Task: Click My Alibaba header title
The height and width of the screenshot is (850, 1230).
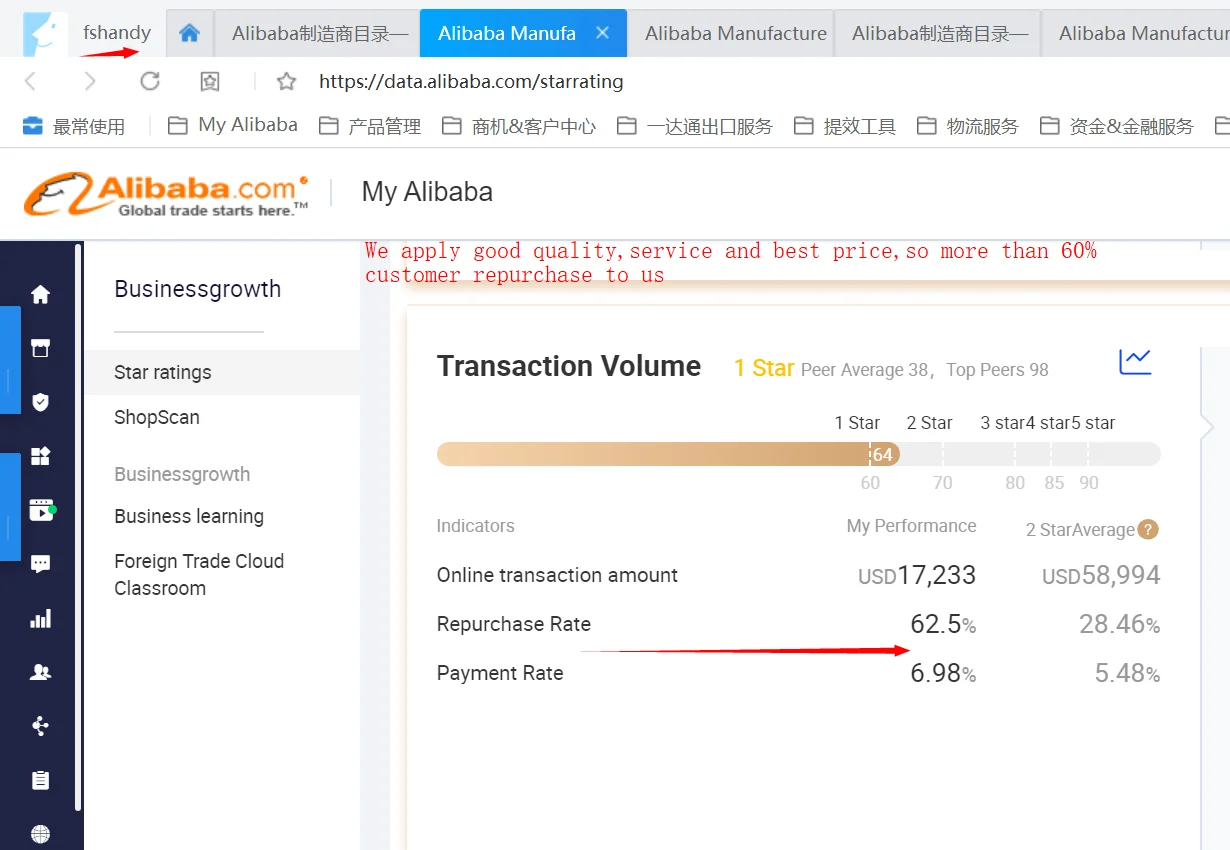Action: tap(427, 192)
